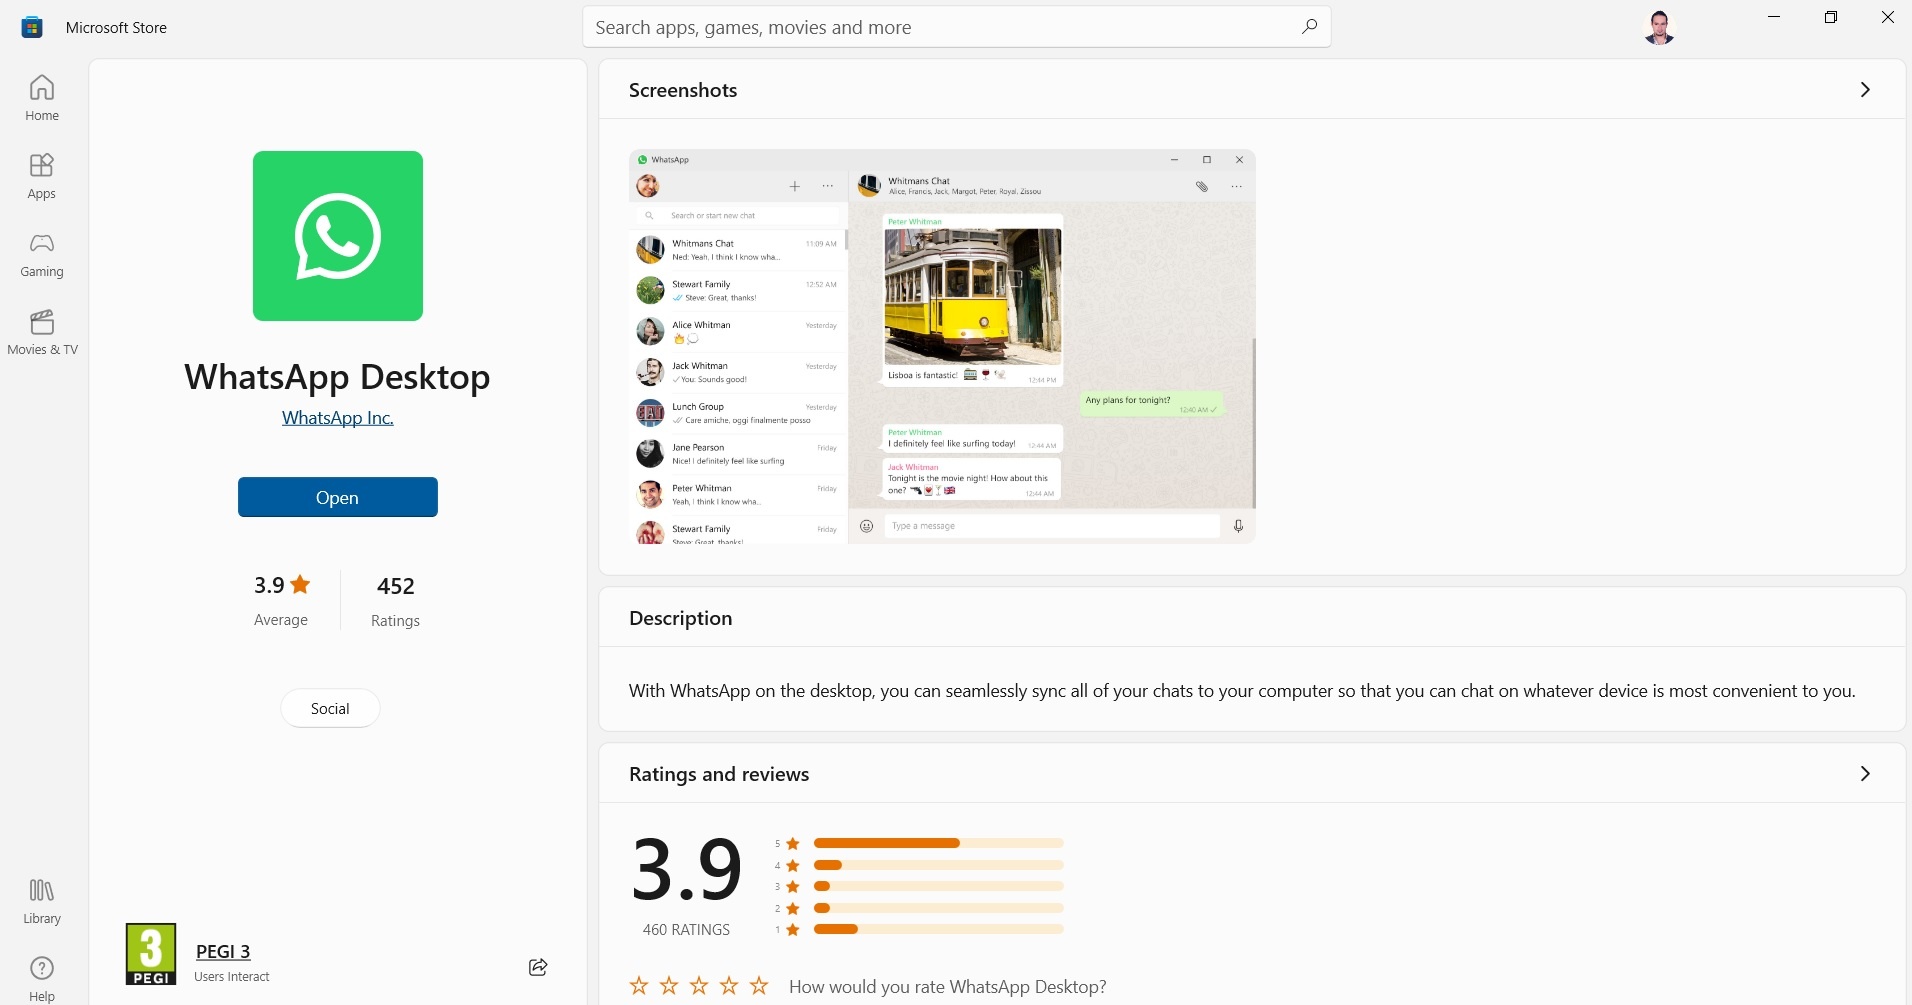Open the Gaming section
The image size is (1912, 1005).
42,254
